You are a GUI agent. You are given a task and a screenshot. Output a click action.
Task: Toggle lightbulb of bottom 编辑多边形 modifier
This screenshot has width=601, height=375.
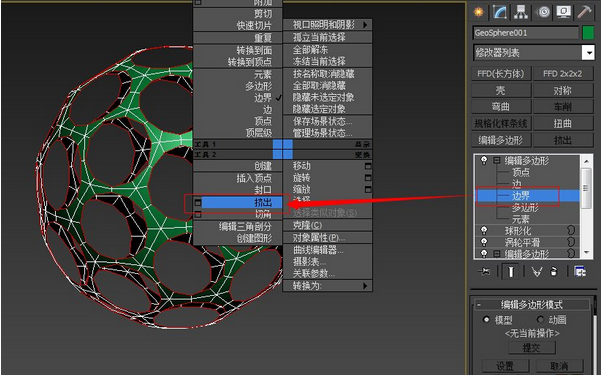(484, 253)
